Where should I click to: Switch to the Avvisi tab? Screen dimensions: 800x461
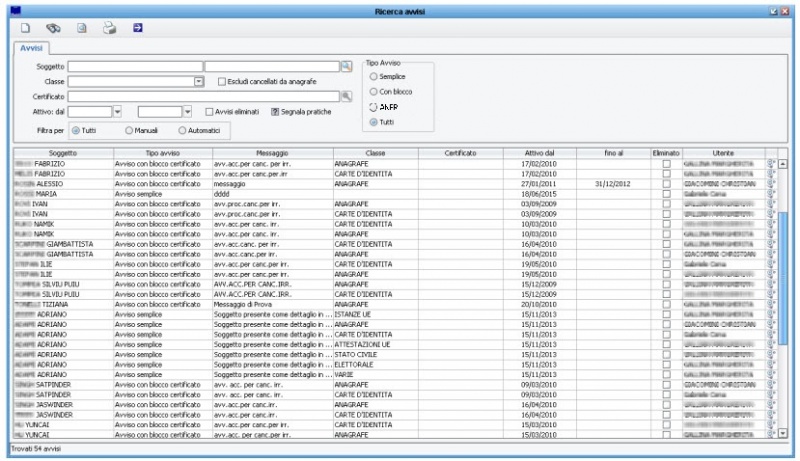[x=30, y=47]
